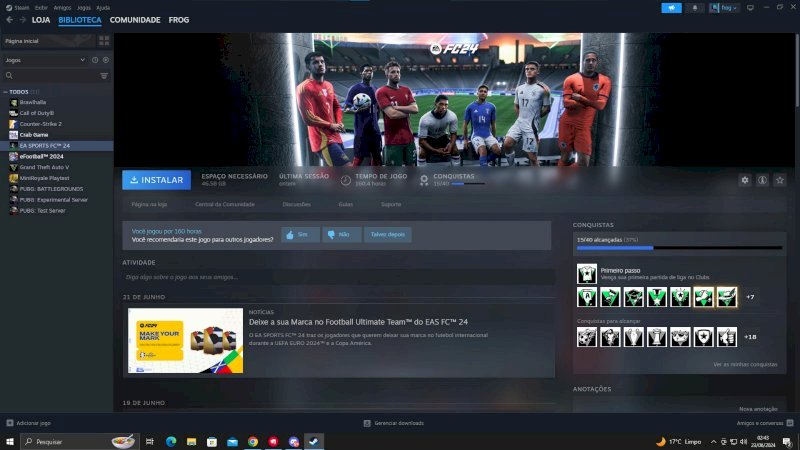Click Página inicial library home button

pos(49,41)
